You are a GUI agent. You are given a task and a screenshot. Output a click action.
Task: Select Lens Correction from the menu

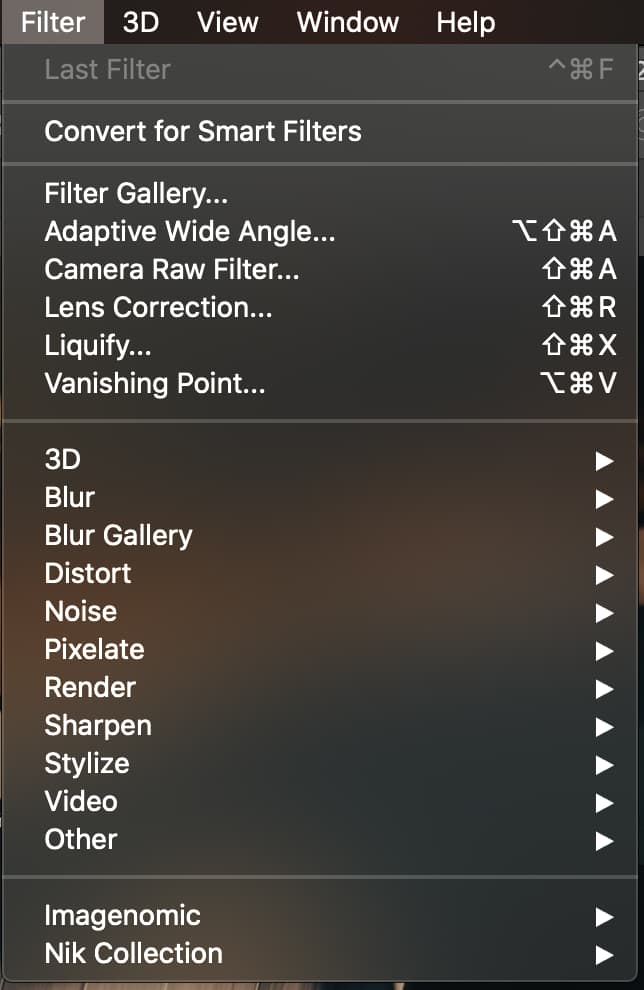(319, 307)
